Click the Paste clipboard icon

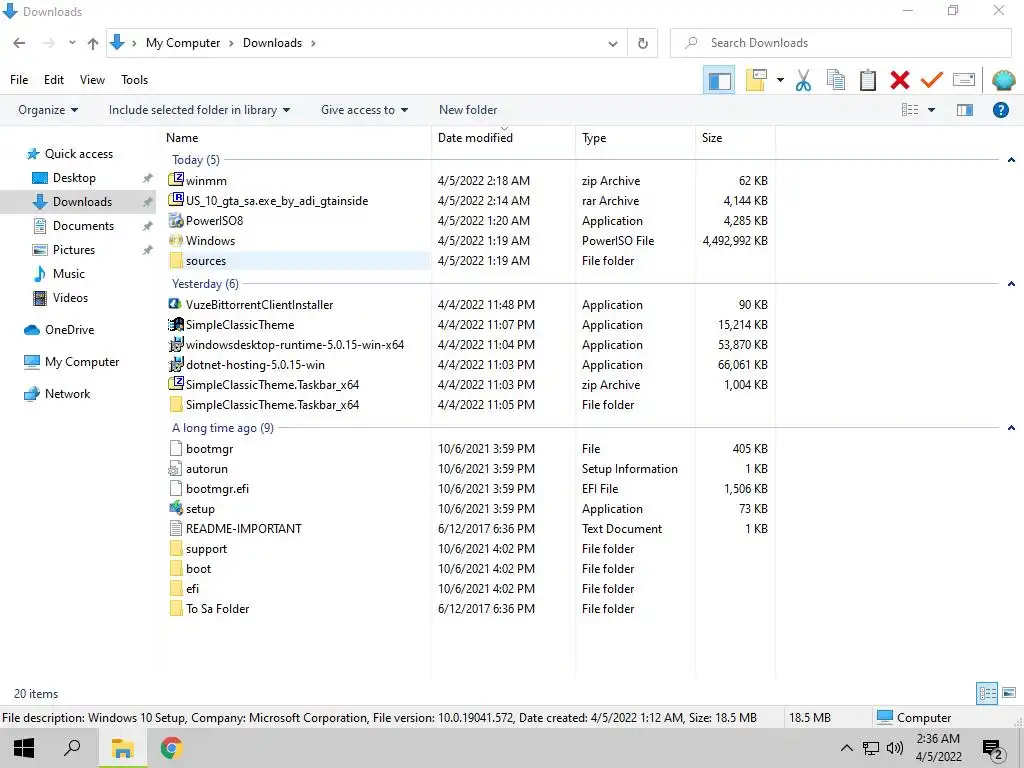tap(868, 80)
